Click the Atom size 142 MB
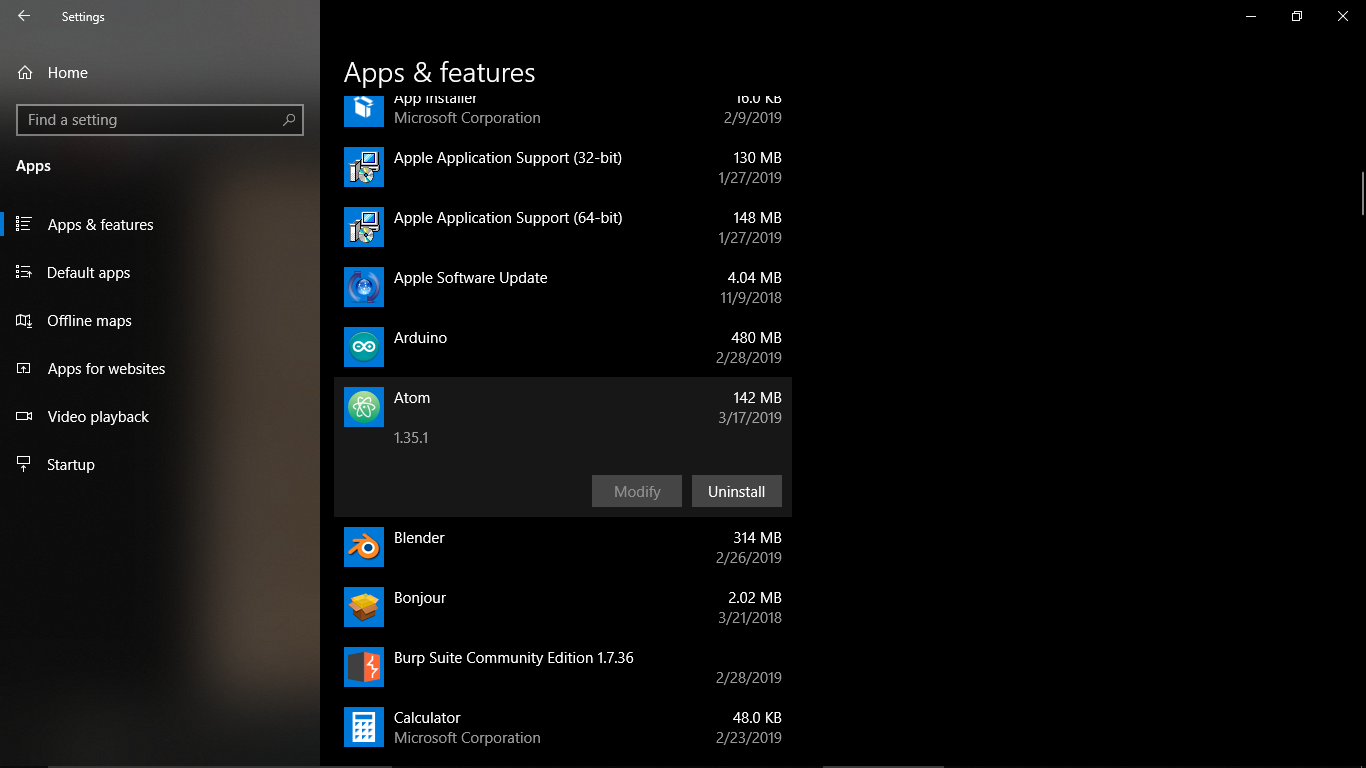1366x768 pixels. (757, 398)
